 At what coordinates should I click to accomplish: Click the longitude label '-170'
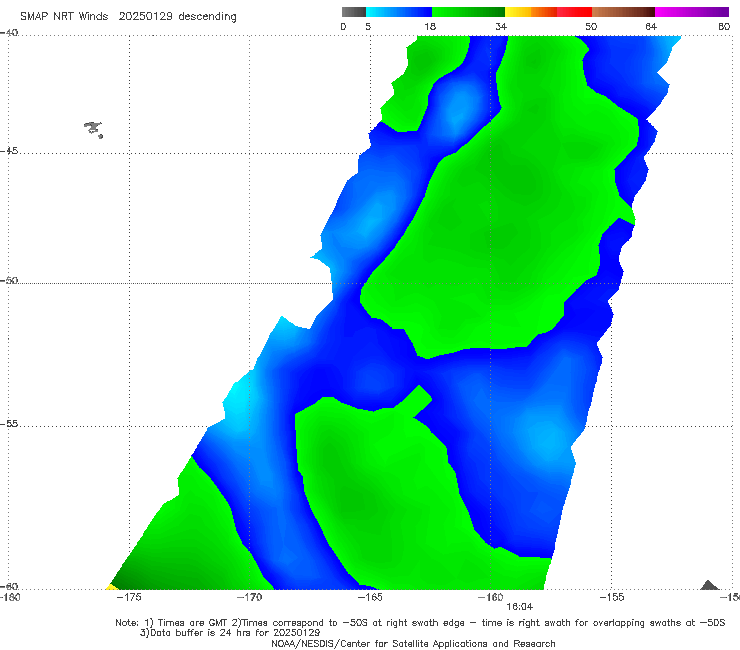tap(249, 597)
